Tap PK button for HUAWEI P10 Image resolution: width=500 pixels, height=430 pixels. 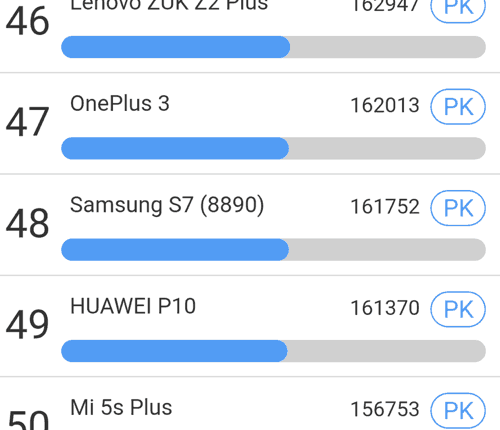[x=458, y=309]
